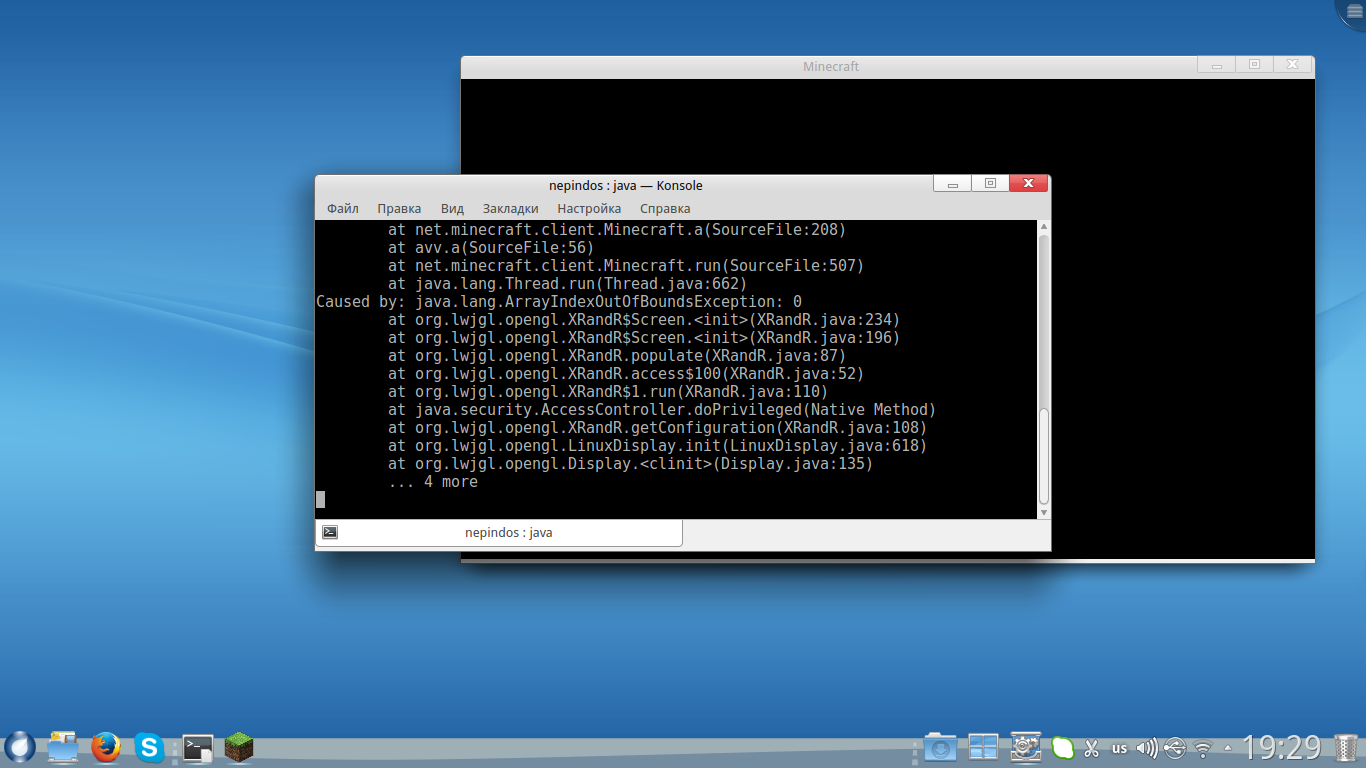Switch the 'us' keyboard layout indicator

[1119, 748]
